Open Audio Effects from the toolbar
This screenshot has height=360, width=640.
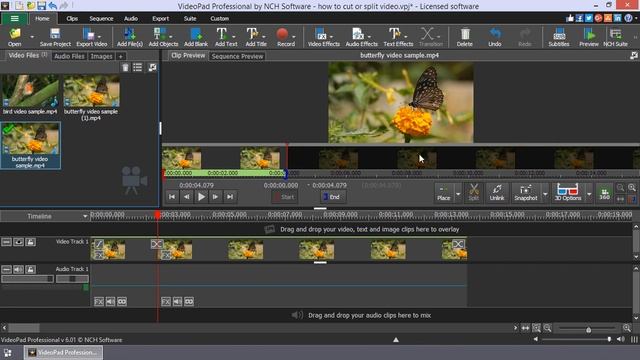(x=361, y=36)
